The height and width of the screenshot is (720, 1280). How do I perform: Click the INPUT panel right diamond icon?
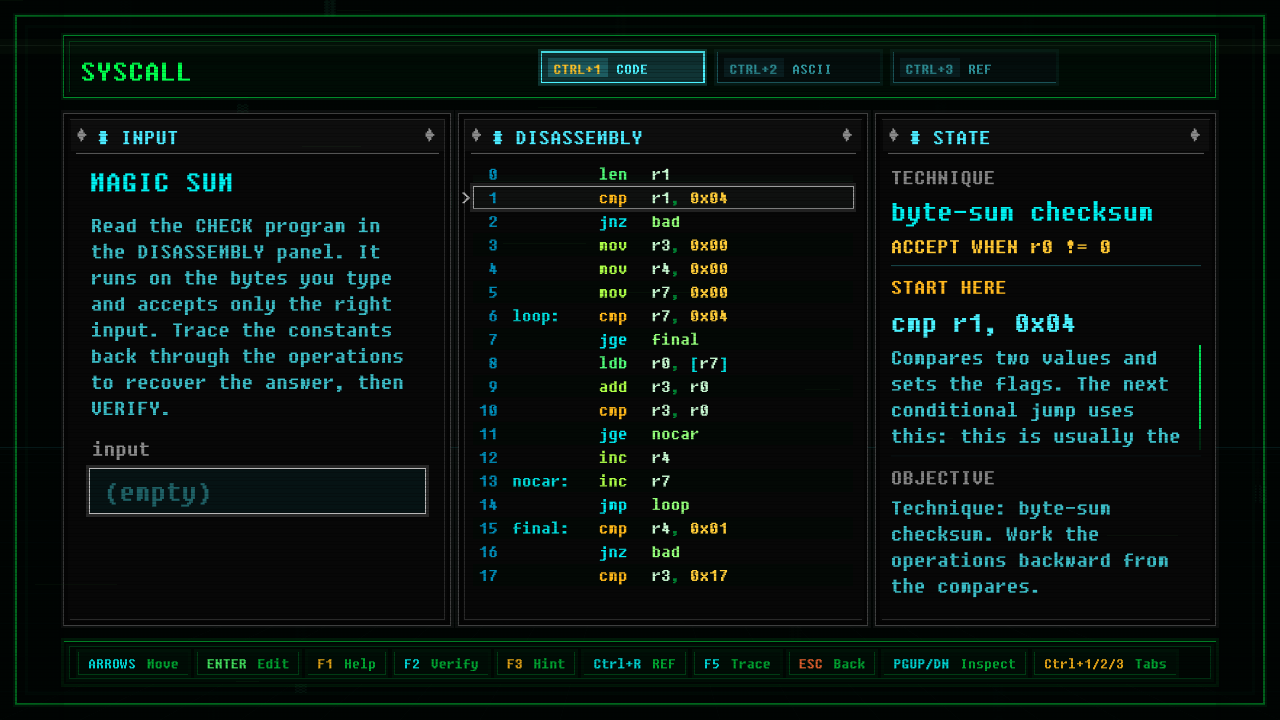point(430,136)
